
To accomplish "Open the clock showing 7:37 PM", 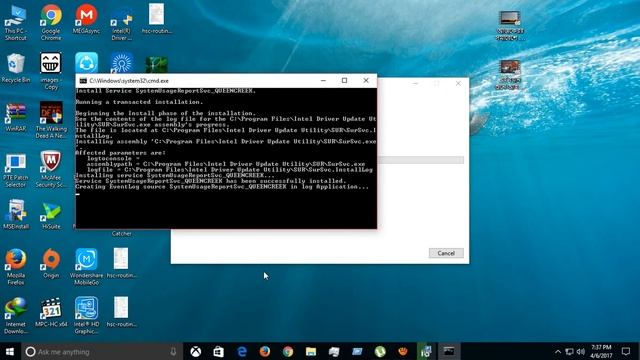I will pos(601,351).
